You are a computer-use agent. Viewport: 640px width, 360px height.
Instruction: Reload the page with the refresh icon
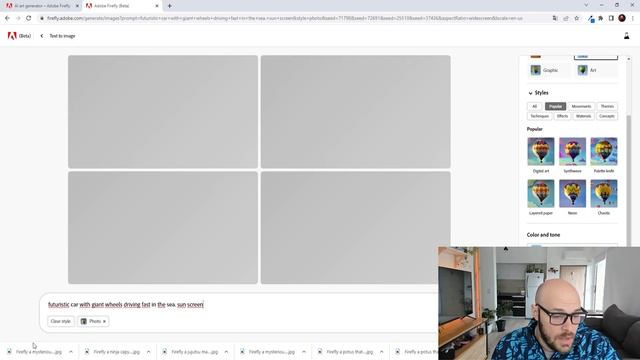(29, 18)
